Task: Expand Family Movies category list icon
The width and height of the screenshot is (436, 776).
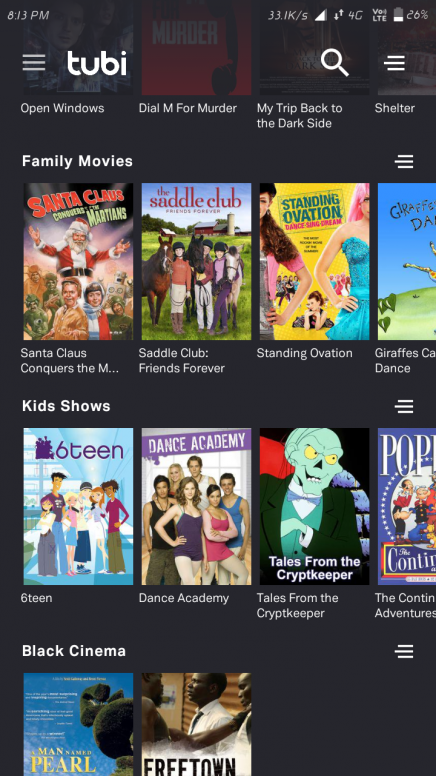Action: pos(404,161)
